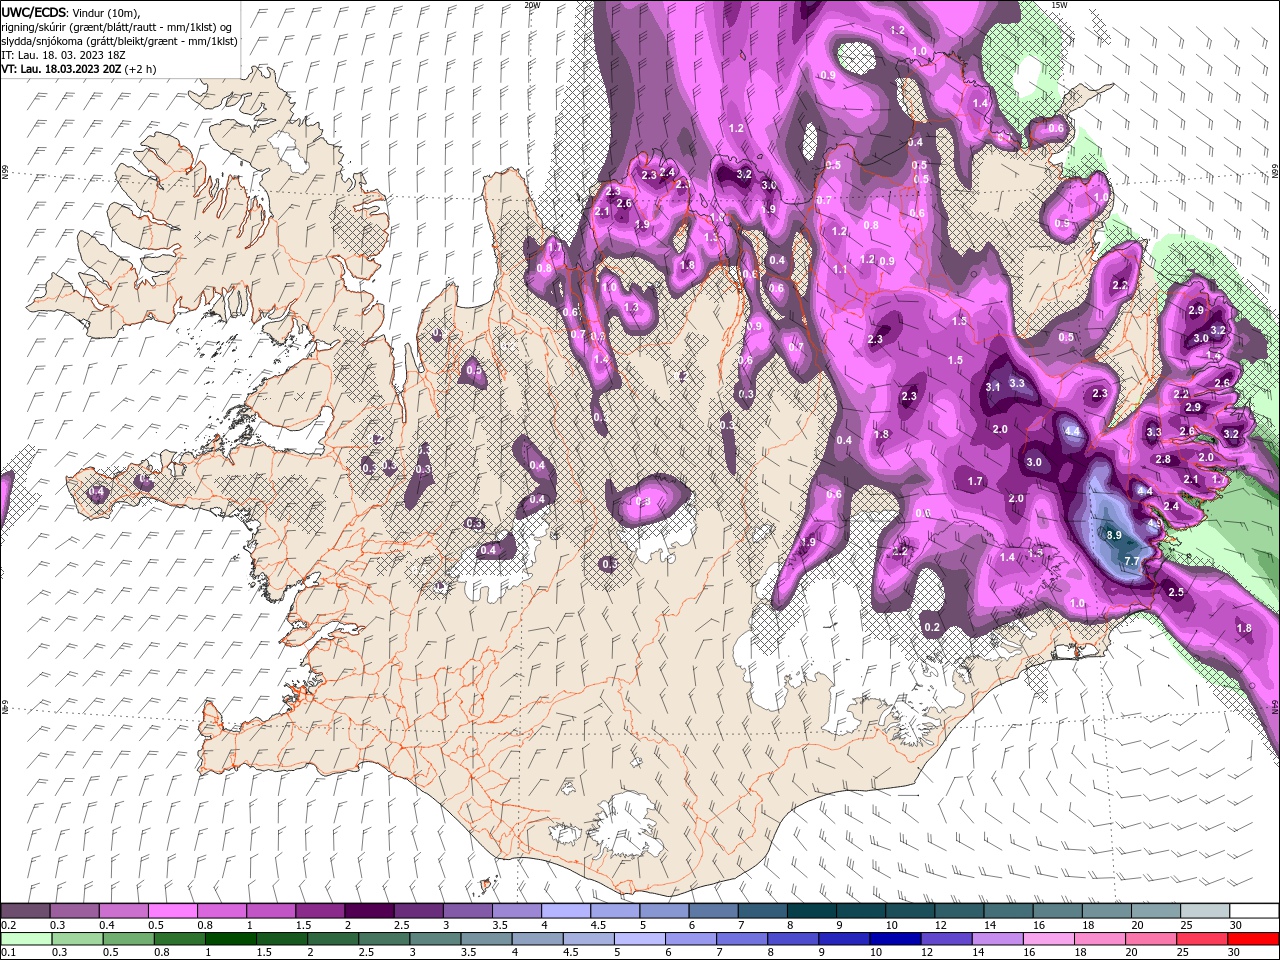Select the bright red 30 rain legend swatch

point(1253,939)
